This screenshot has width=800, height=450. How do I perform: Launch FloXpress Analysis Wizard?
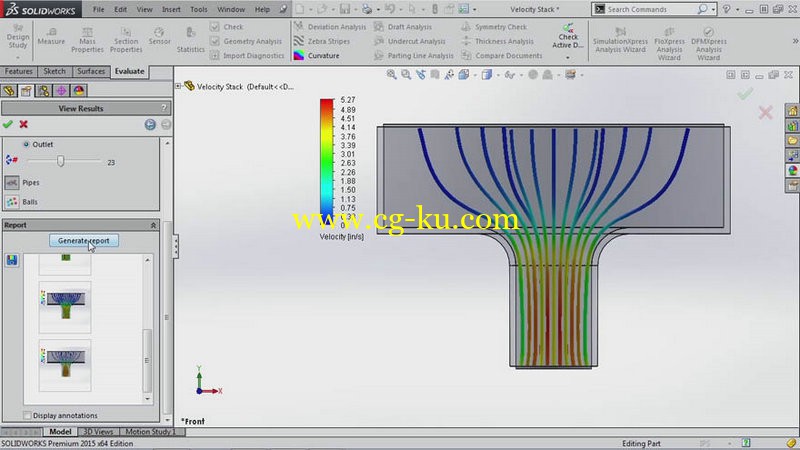(x=669, y=44)
